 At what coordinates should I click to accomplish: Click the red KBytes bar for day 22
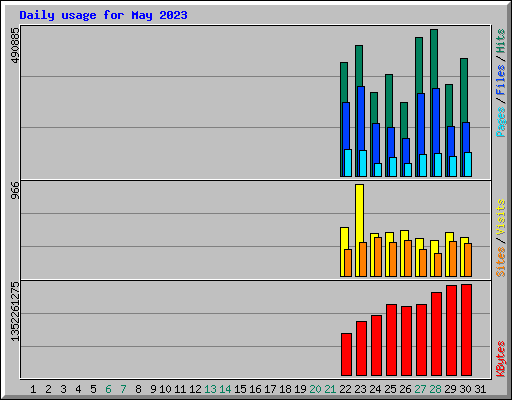pos(346,354)
